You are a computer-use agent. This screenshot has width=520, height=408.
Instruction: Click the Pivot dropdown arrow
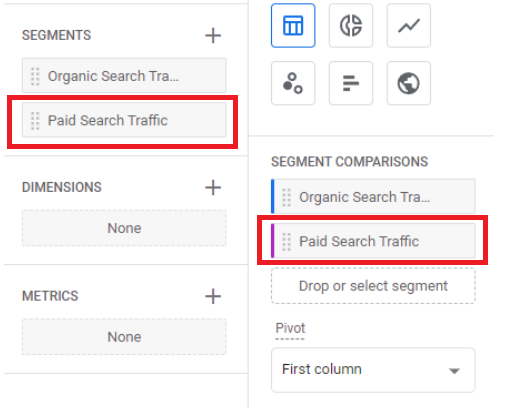pyautogui.click(x=454, y=371)
